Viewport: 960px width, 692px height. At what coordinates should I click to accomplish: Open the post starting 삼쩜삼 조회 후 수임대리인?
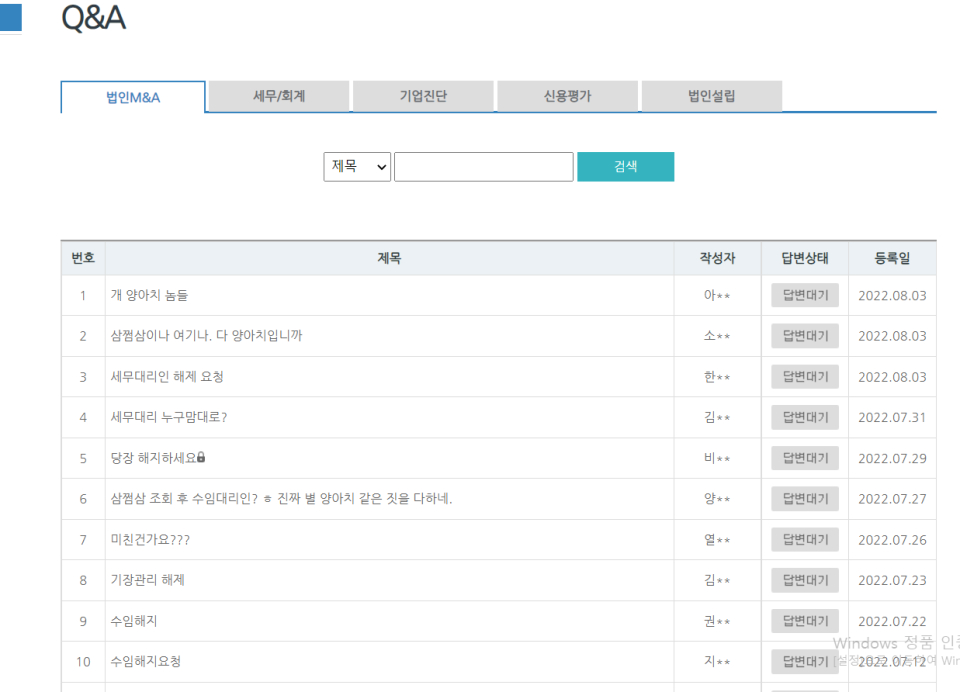281,498
